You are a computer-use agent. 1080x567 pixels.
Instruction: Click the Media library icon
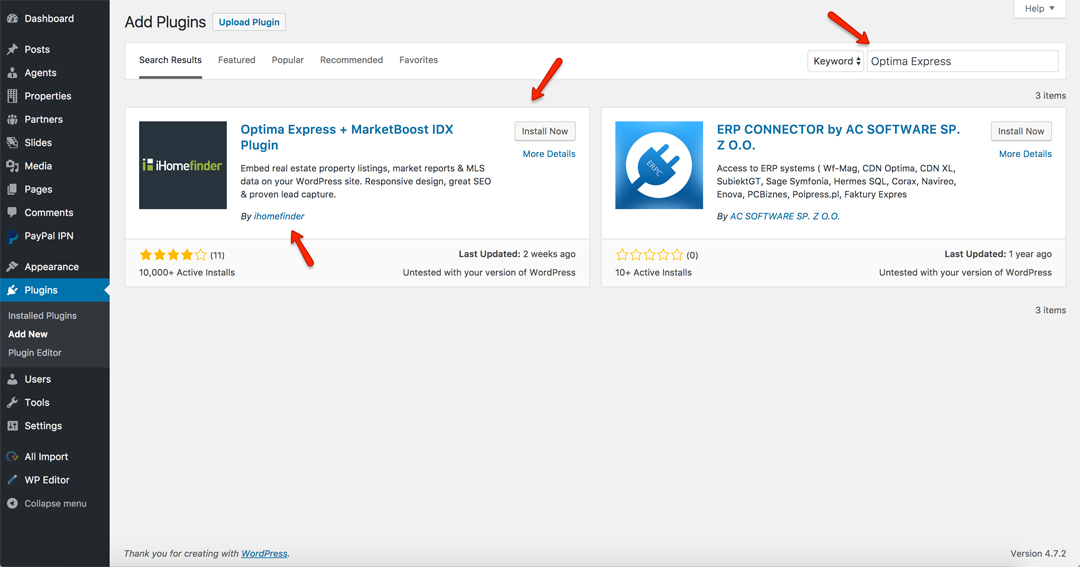pyautogui.click(x=12, y=166)
